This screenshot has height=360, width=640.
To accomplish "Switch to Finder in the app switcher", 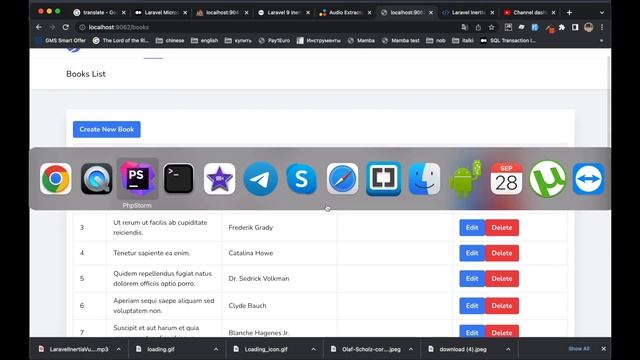I will tap(424, 179).
